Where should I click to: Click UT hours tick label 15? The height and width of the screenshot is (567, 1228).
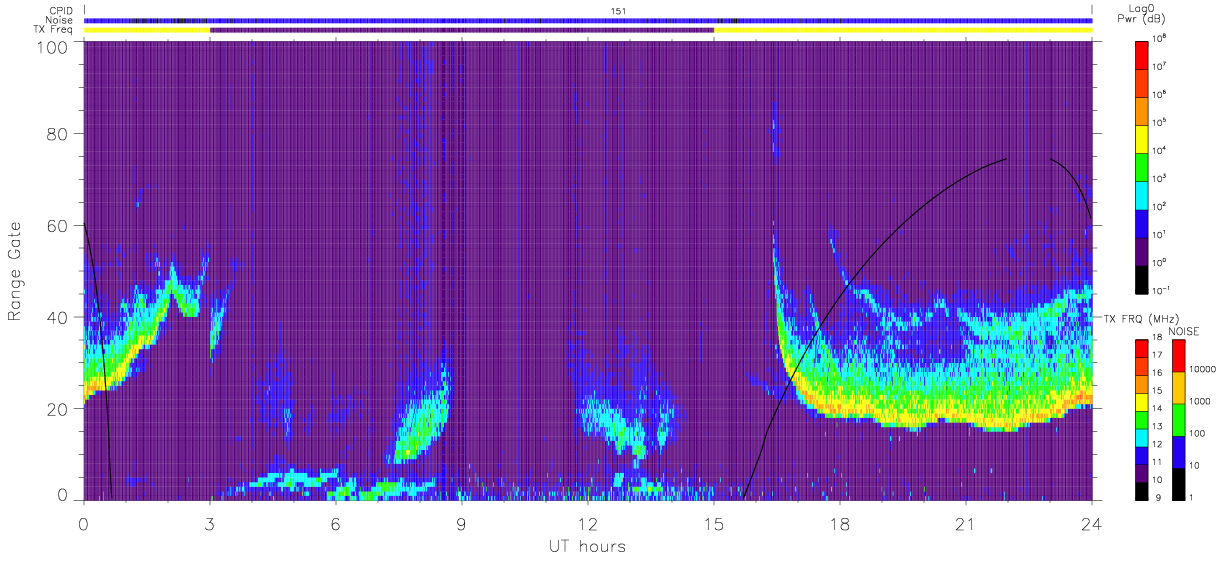[x=714, y=524]
